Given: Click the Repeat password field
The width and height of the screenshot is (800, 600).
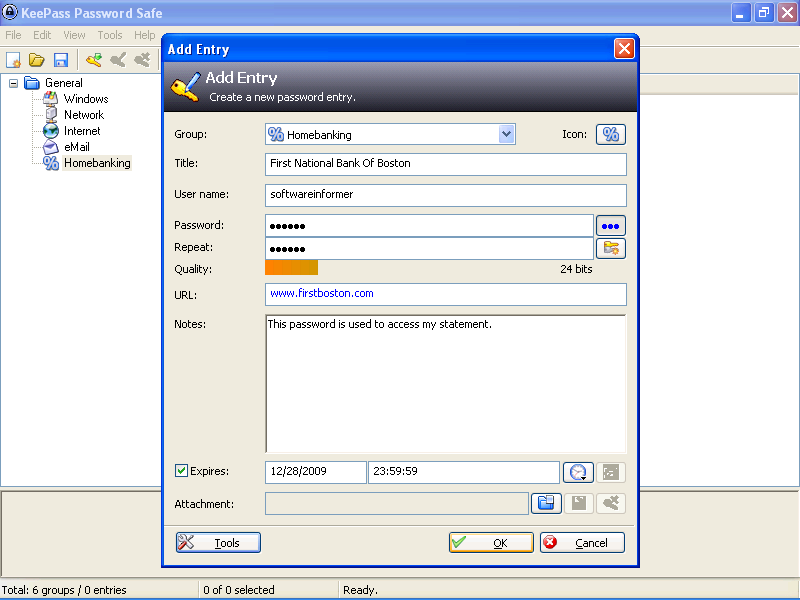Looking at the screenshot, I should (429, 248).
